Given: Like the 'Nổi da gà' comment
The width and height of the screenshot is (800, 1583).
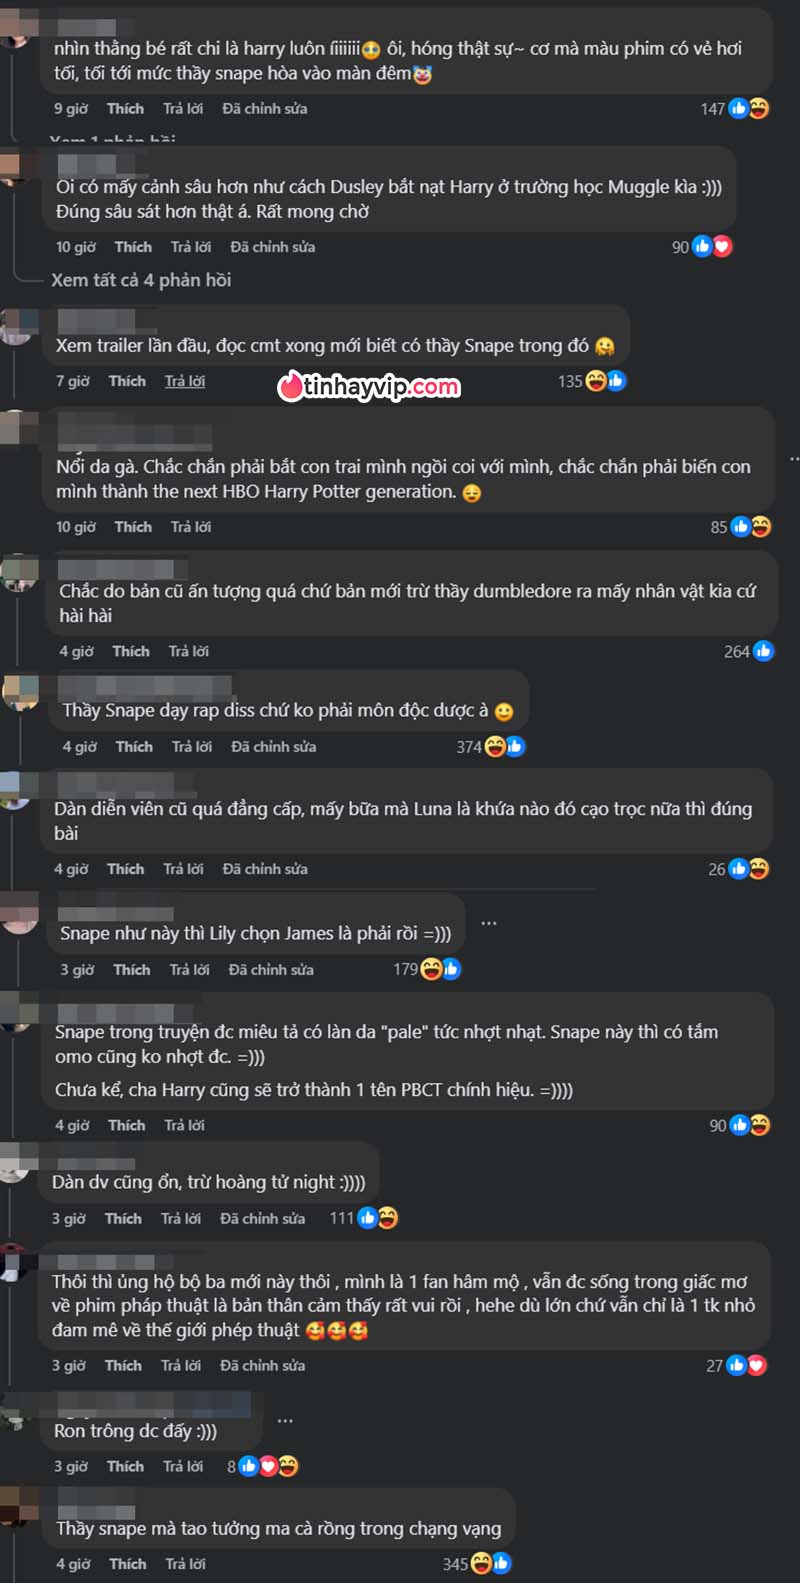Looking at the screenshot, I should [x=133, y=526].
